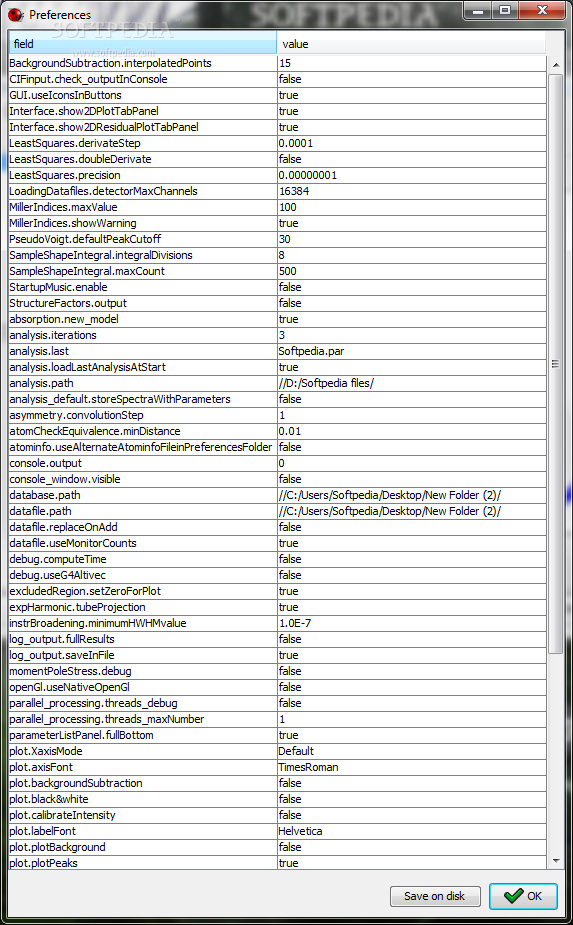The width and height of the screenshot is (573, 925).
Task: Click the scrollbar down arrow
Action: click(556, 861)
